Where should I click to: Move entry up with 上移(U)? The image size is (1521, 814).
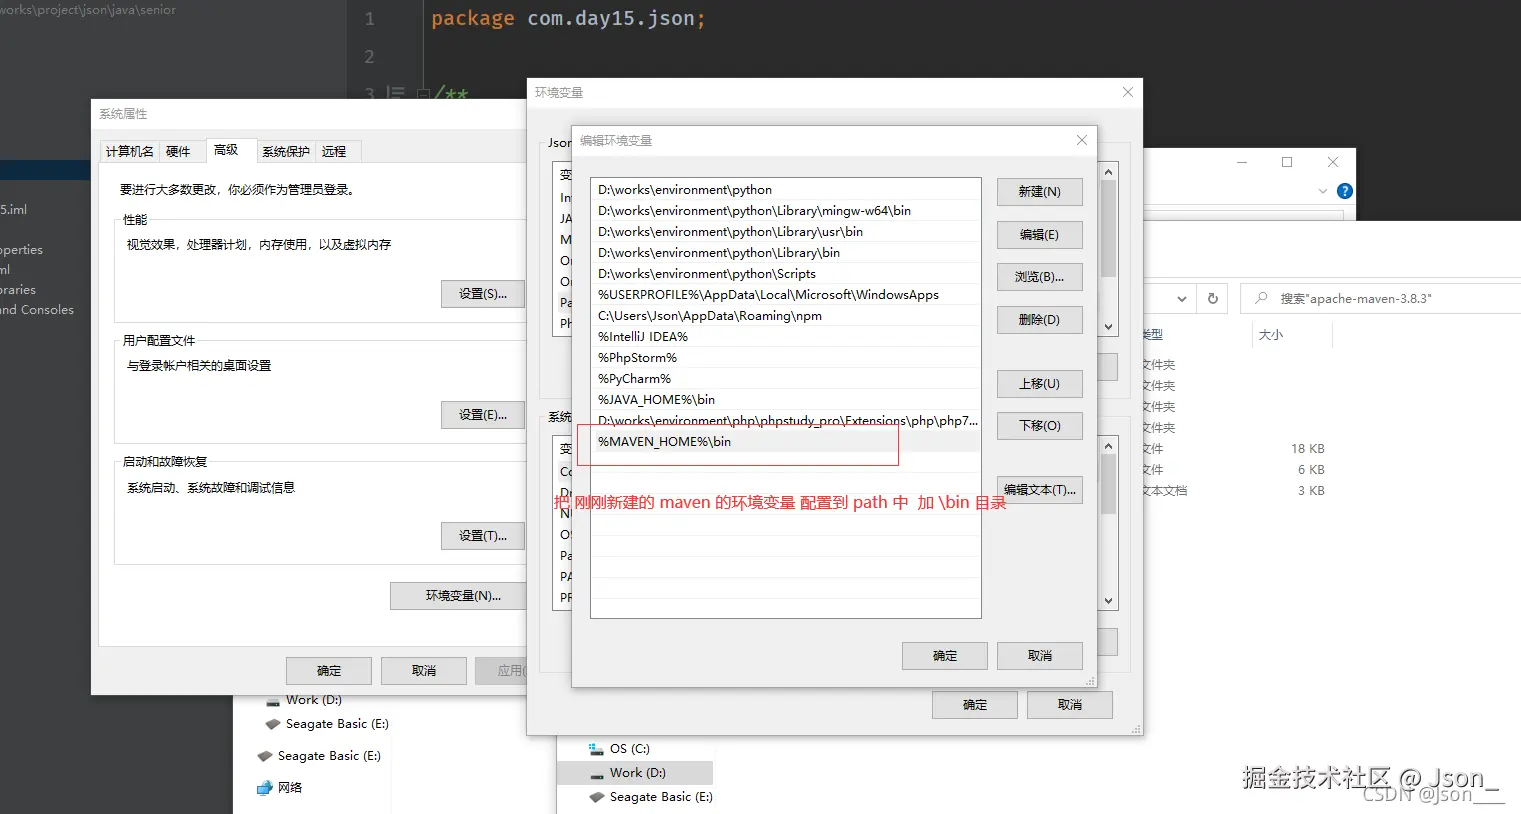tap(1040, 384)
